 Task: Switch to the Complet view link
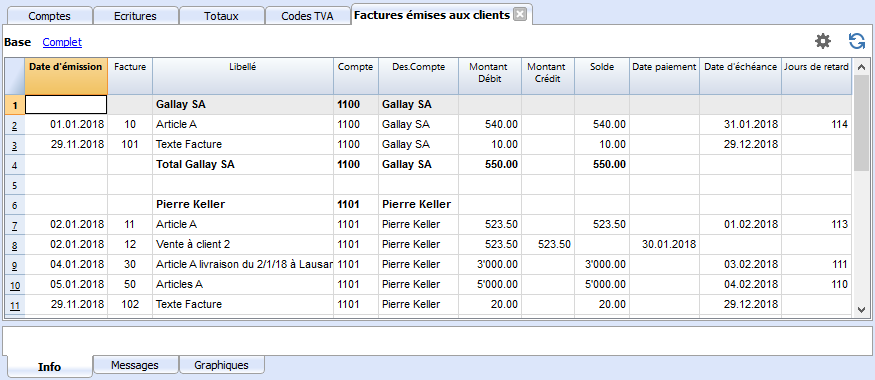[x=62, y=42]
